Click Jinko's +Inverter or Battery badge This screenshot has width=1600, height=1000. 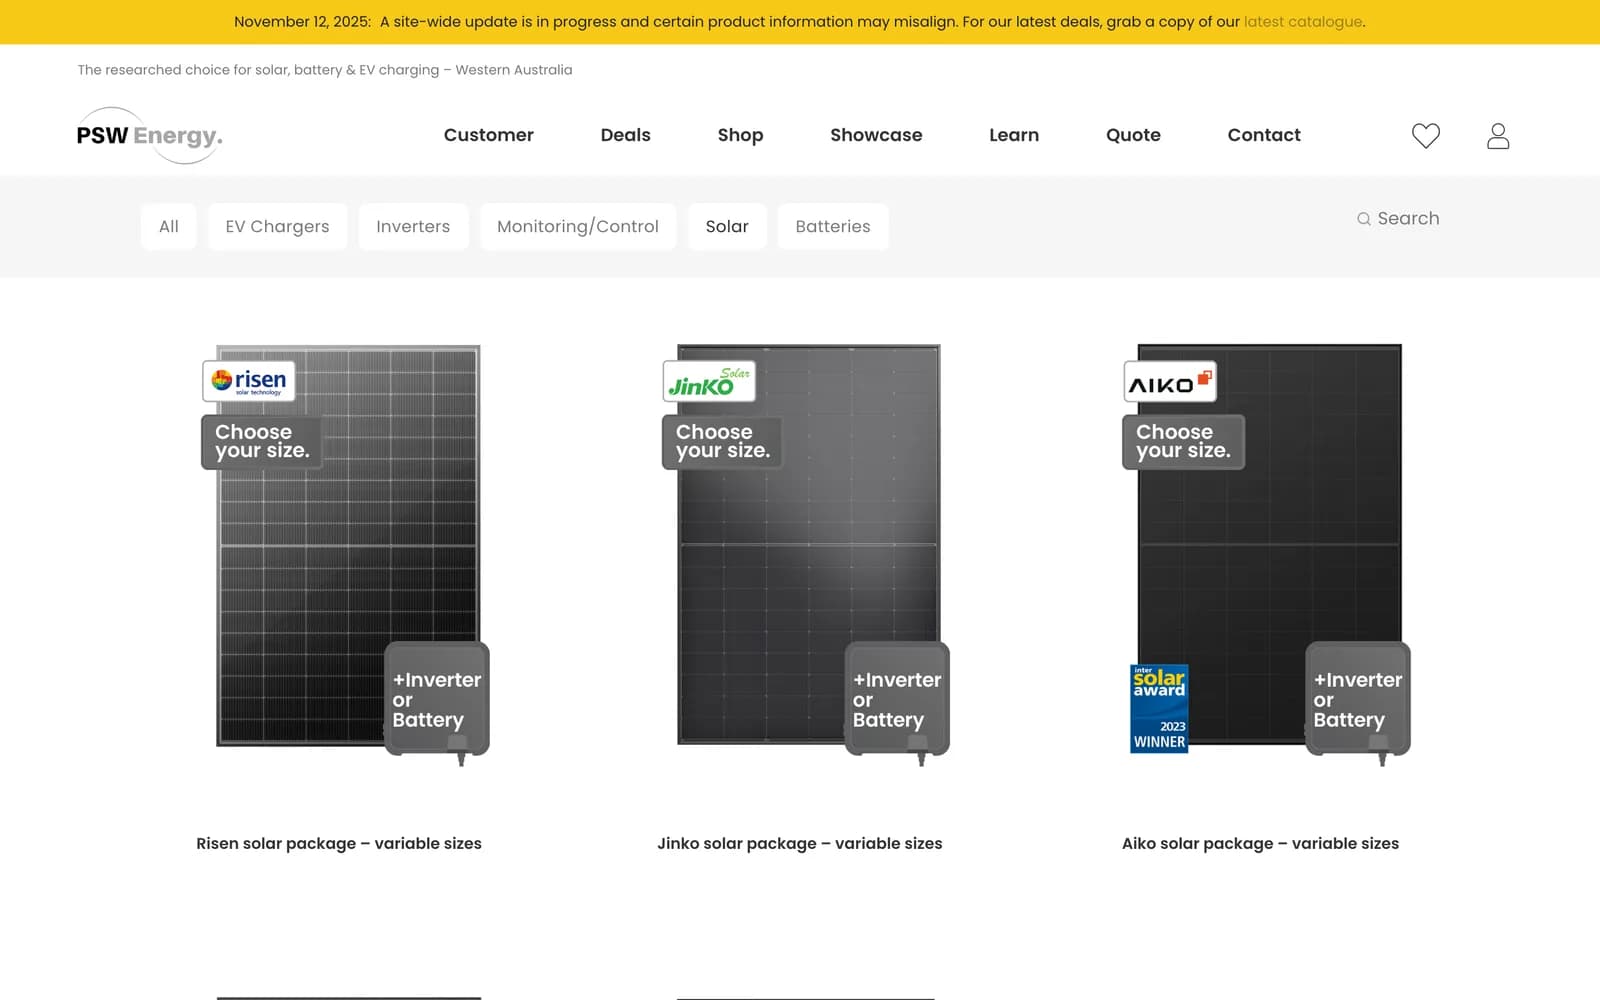pos(897,700)
